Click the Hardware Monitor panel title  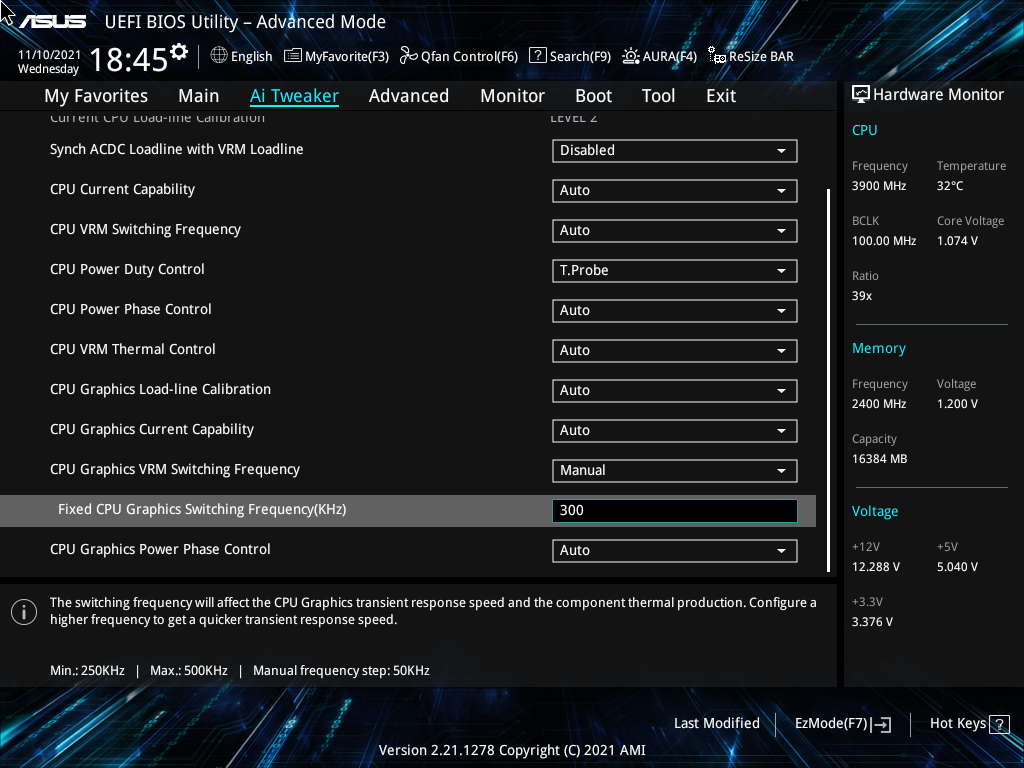[x=938, y=95]
